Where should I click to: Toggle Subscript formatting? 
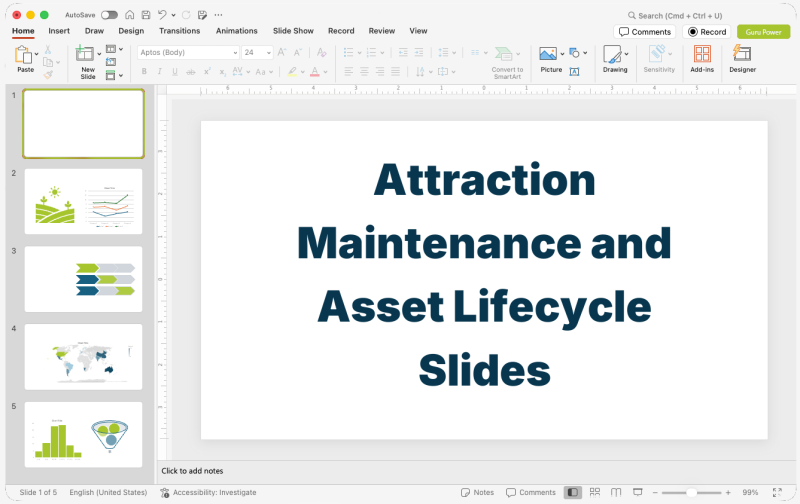tap(222, 72)
